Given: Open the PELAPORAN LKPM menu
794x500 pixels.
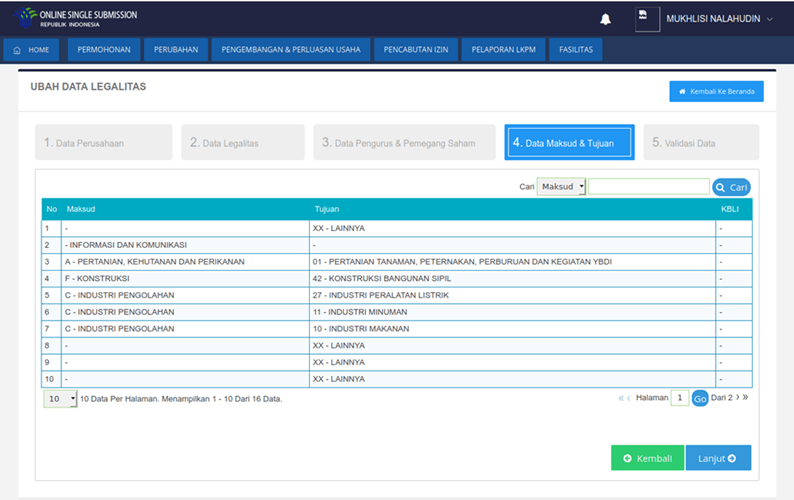Looking at the screenshot, I should tap(503, 50).
